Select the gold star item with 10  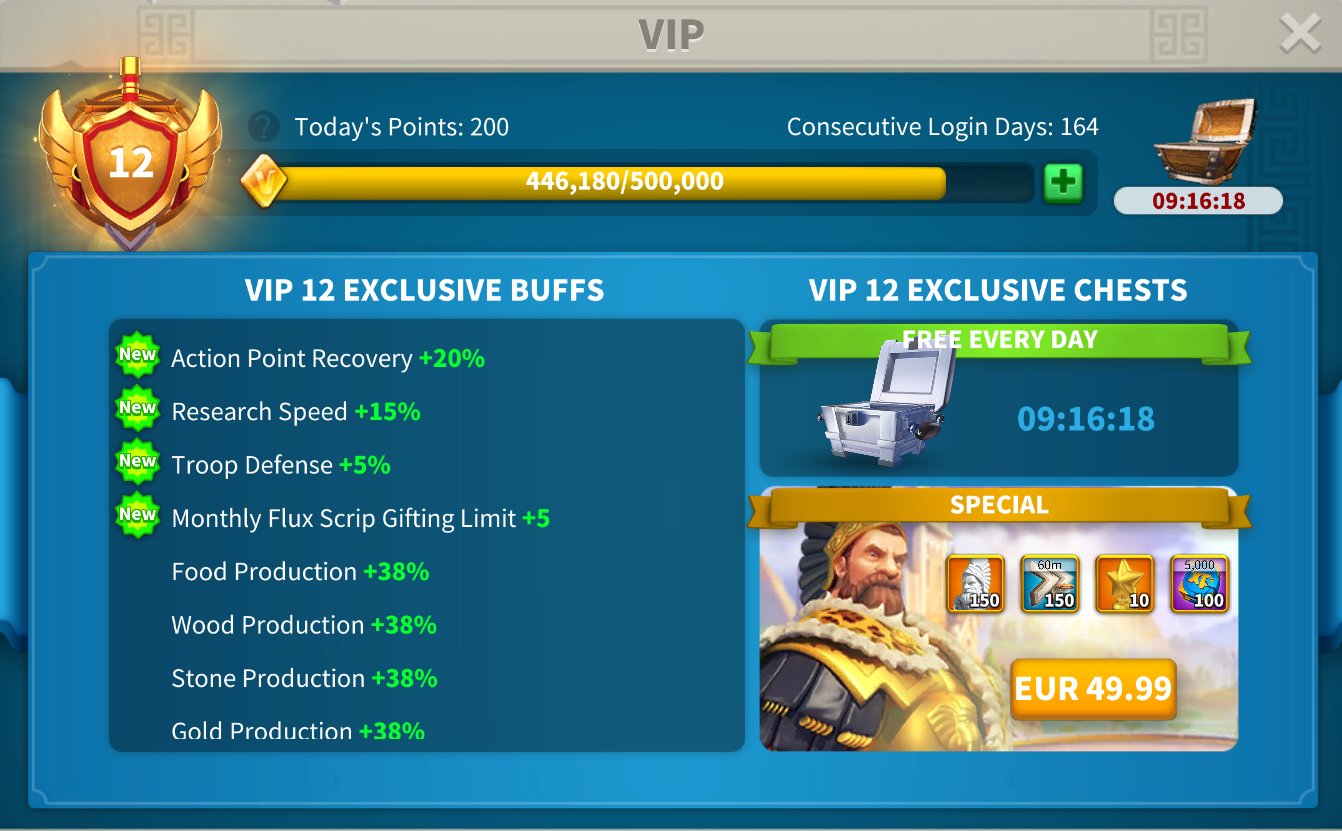(x=1124, y=584)
